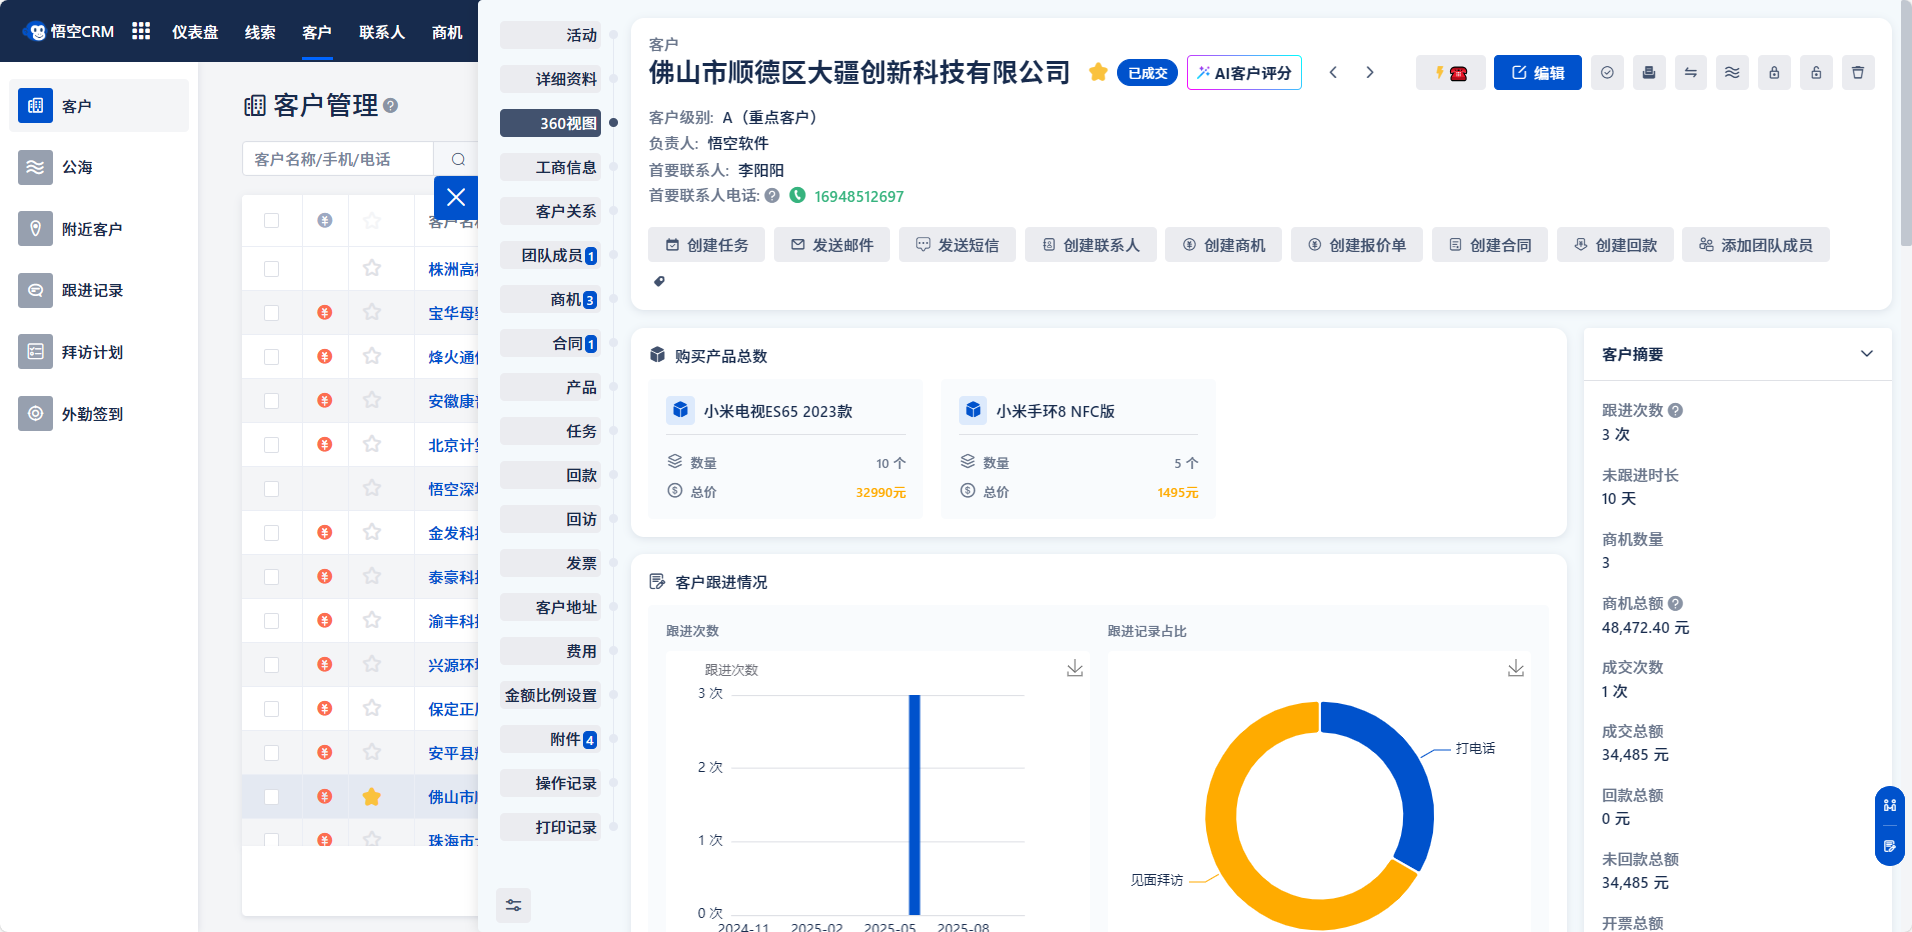Click the AI客户评分 button
The height and width of the screenshot is (932, 1912).
(1244, 73)
